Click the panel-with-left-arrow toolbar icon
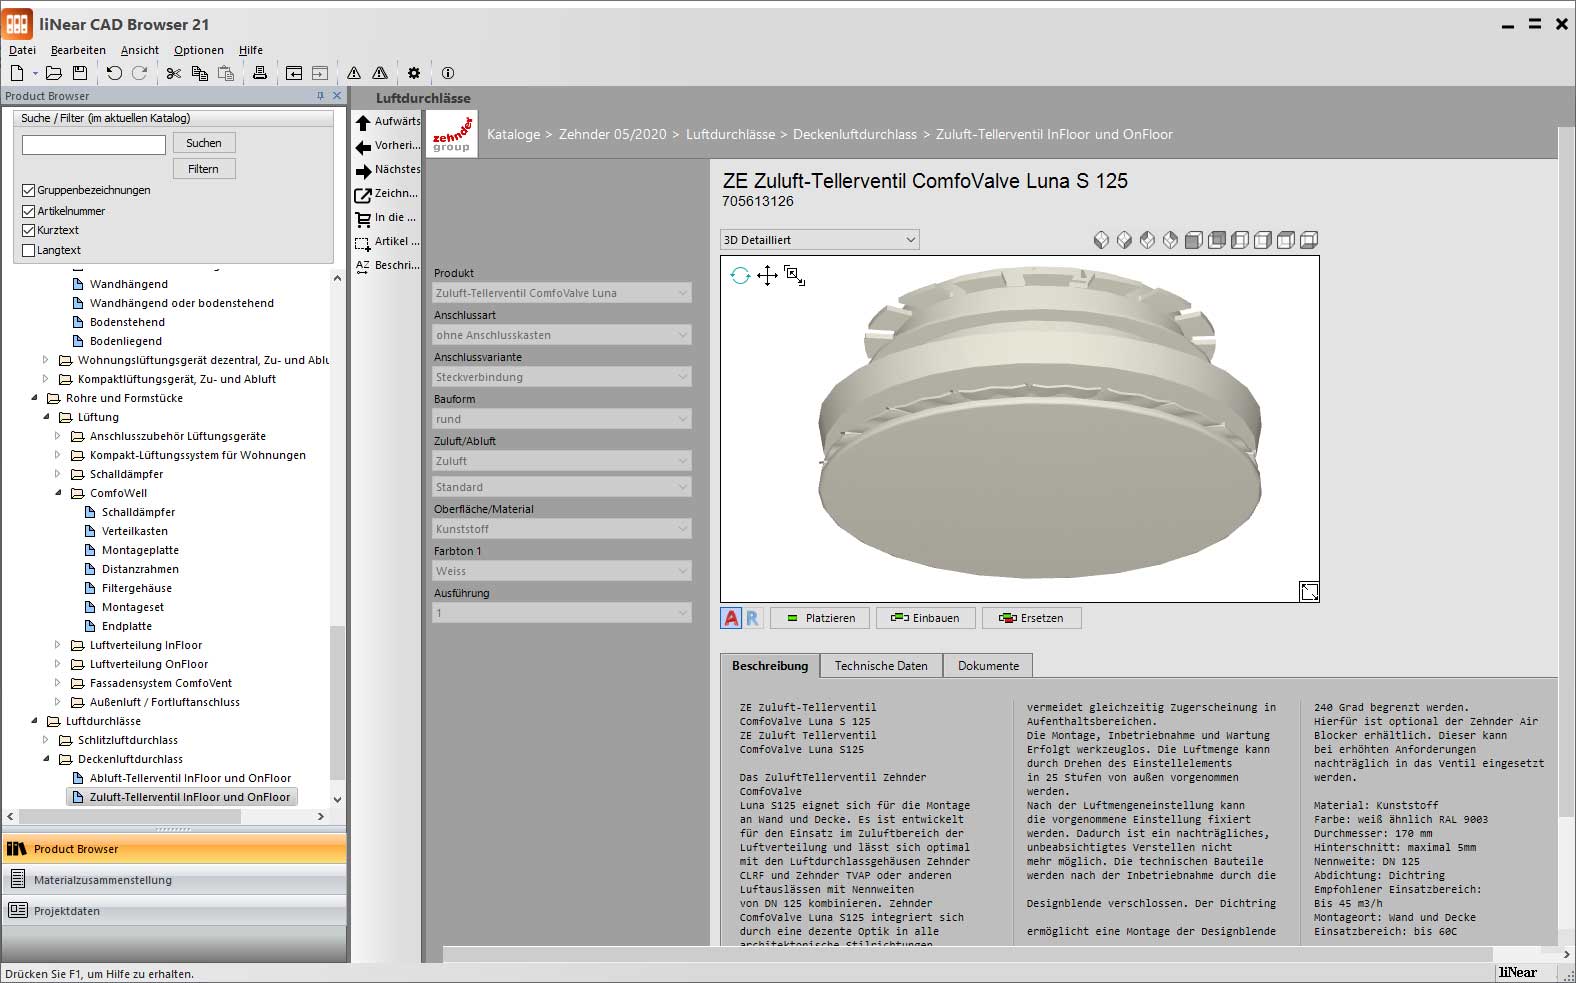This screenshot has height=983, width=1576. 294,73
